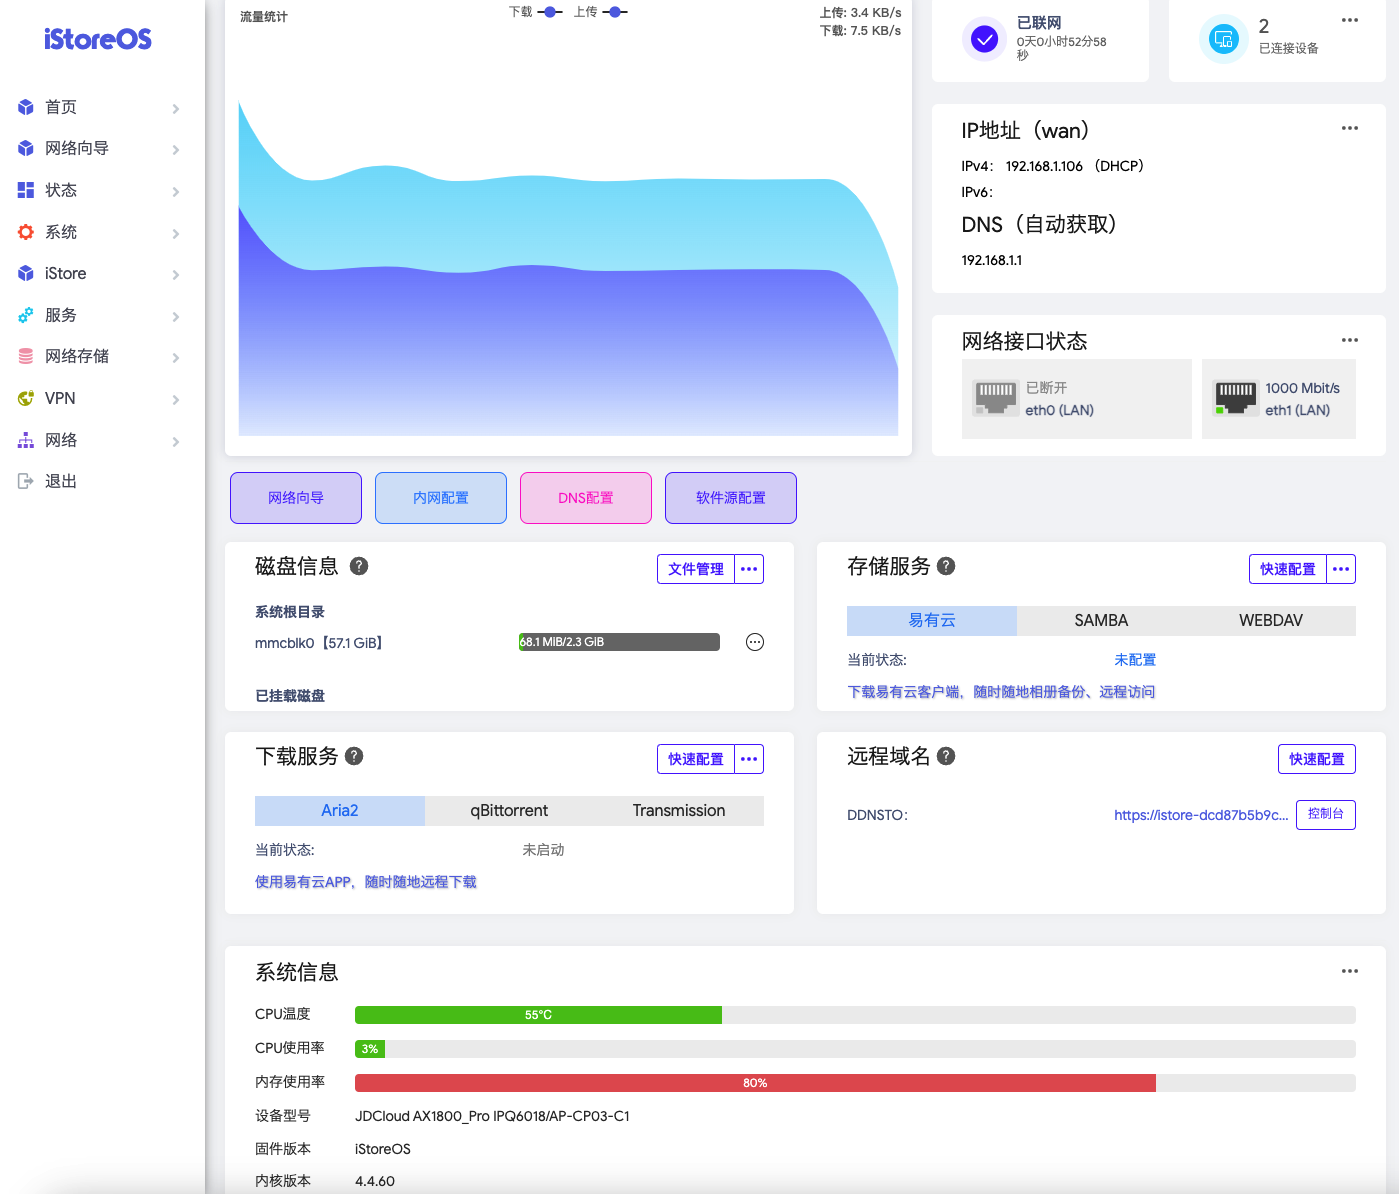Viewport: 1399px width, 1194px height.
Task: Expand the 网络存储 menu chevron
Action: [176, 357]
